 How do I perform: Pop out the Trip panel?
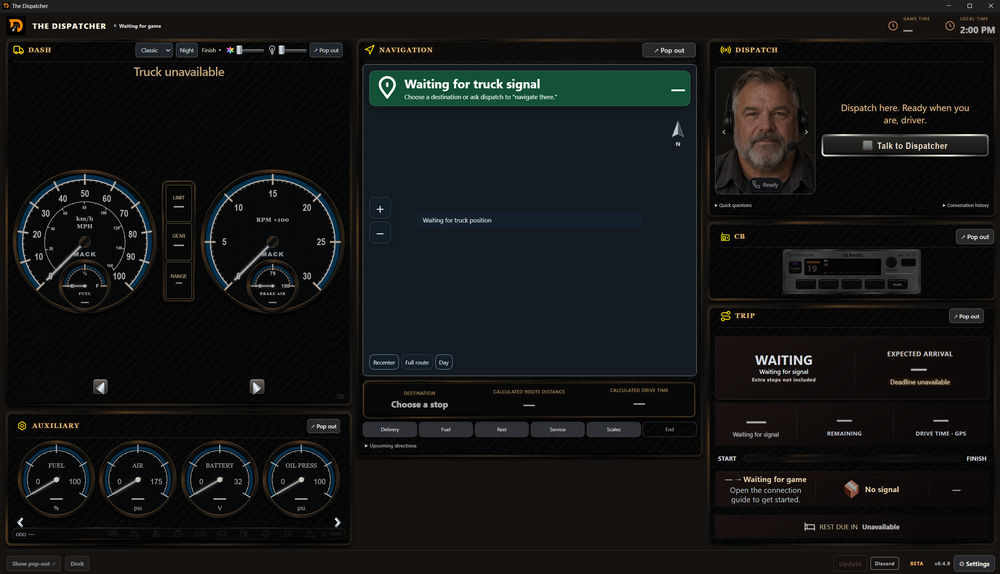point(966,316)
